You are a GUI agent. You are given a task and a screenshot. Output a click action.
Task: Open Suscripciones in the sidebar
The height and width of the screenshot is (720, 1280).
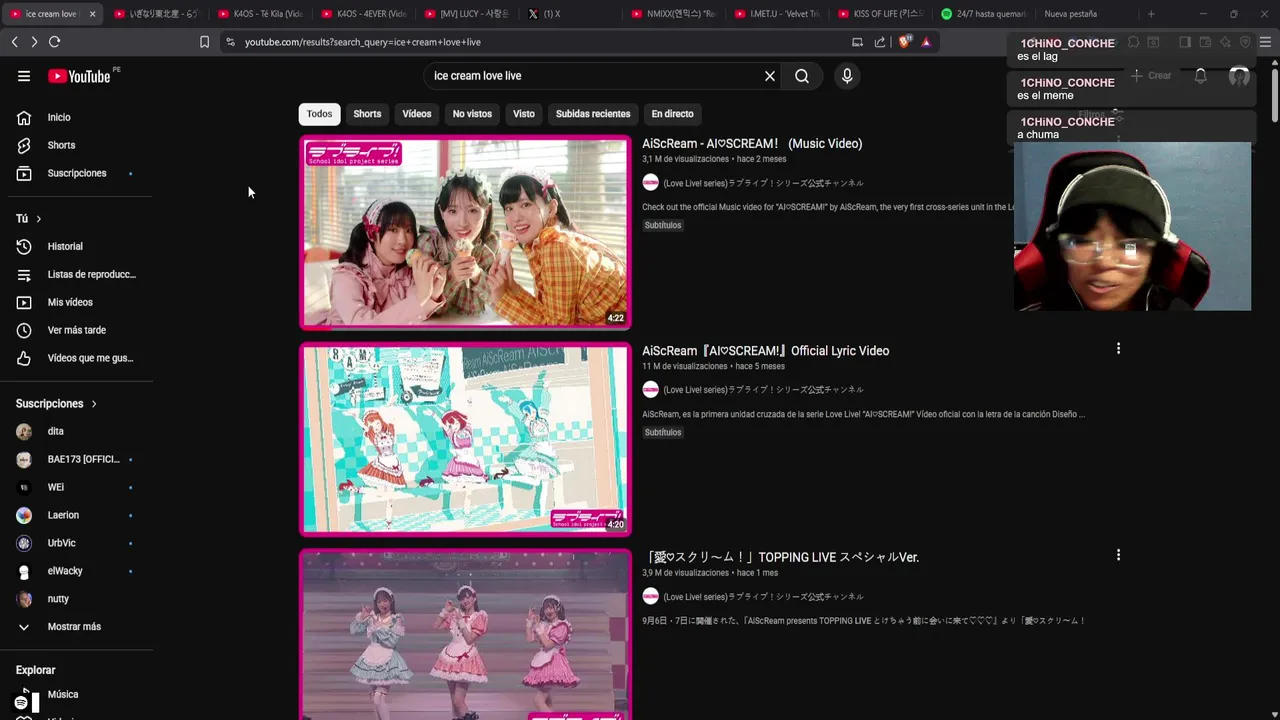(x=76, y=174)
